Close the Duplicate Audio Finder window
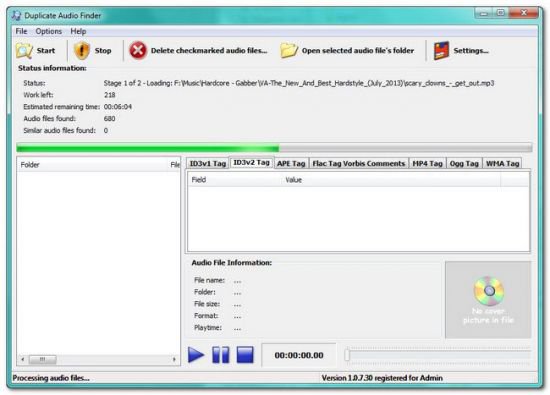The width and height of the screenshot is (550, 395). point(523,13)
